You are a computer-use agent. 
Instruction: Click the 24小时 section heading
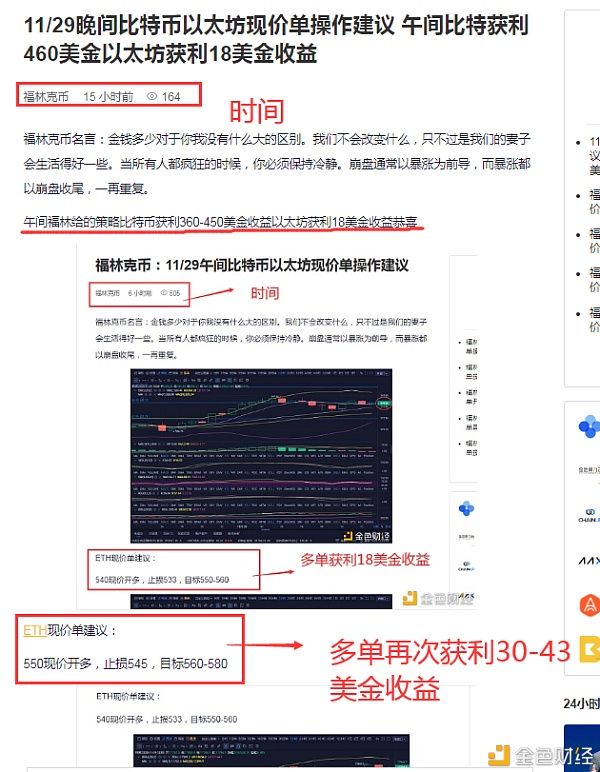581,704
